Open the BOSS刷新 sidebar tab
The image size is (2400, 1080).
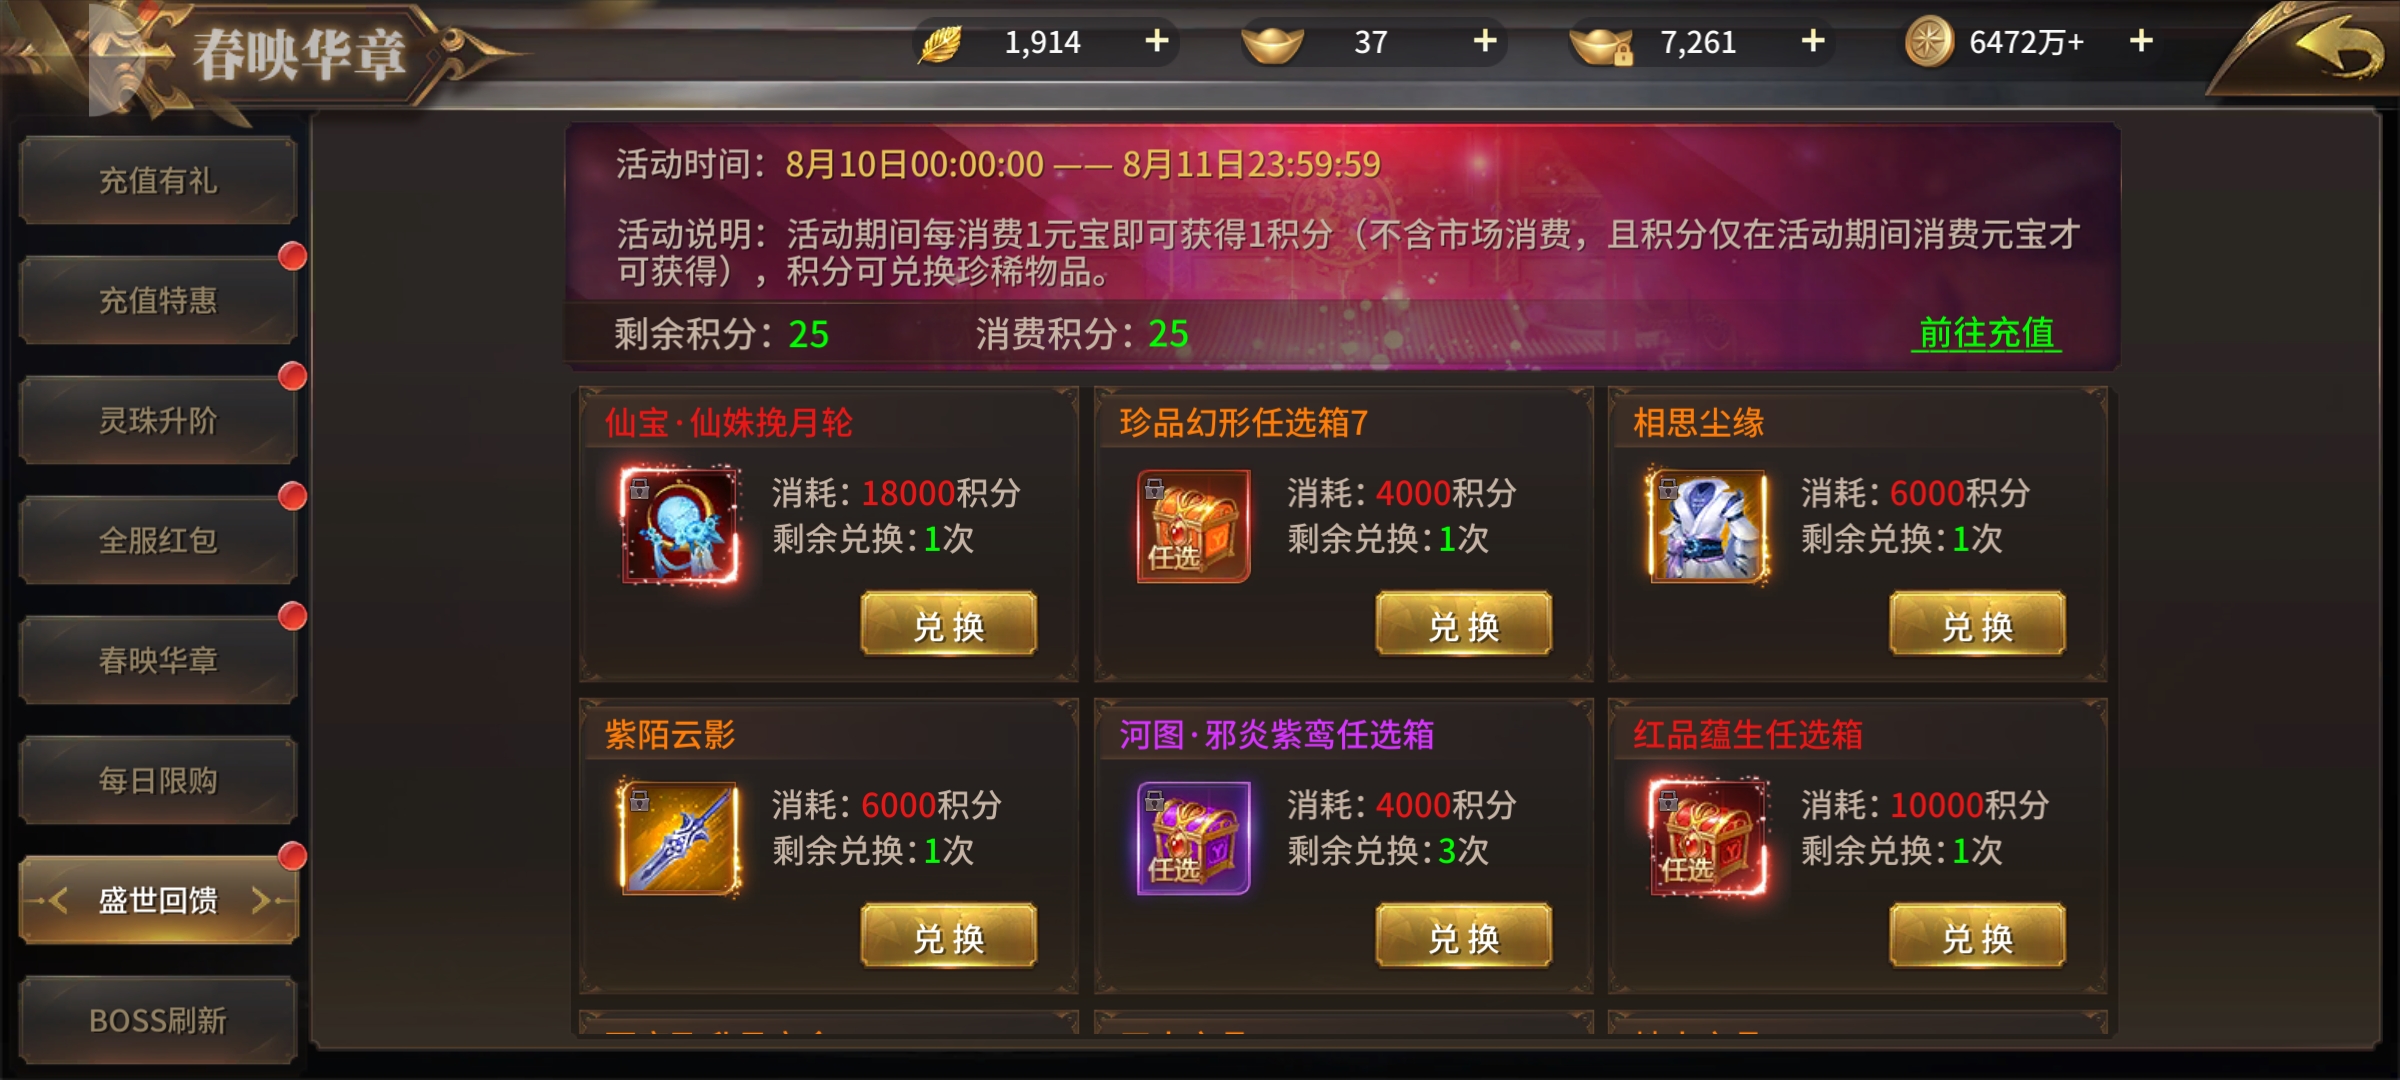click(158, 1021)
